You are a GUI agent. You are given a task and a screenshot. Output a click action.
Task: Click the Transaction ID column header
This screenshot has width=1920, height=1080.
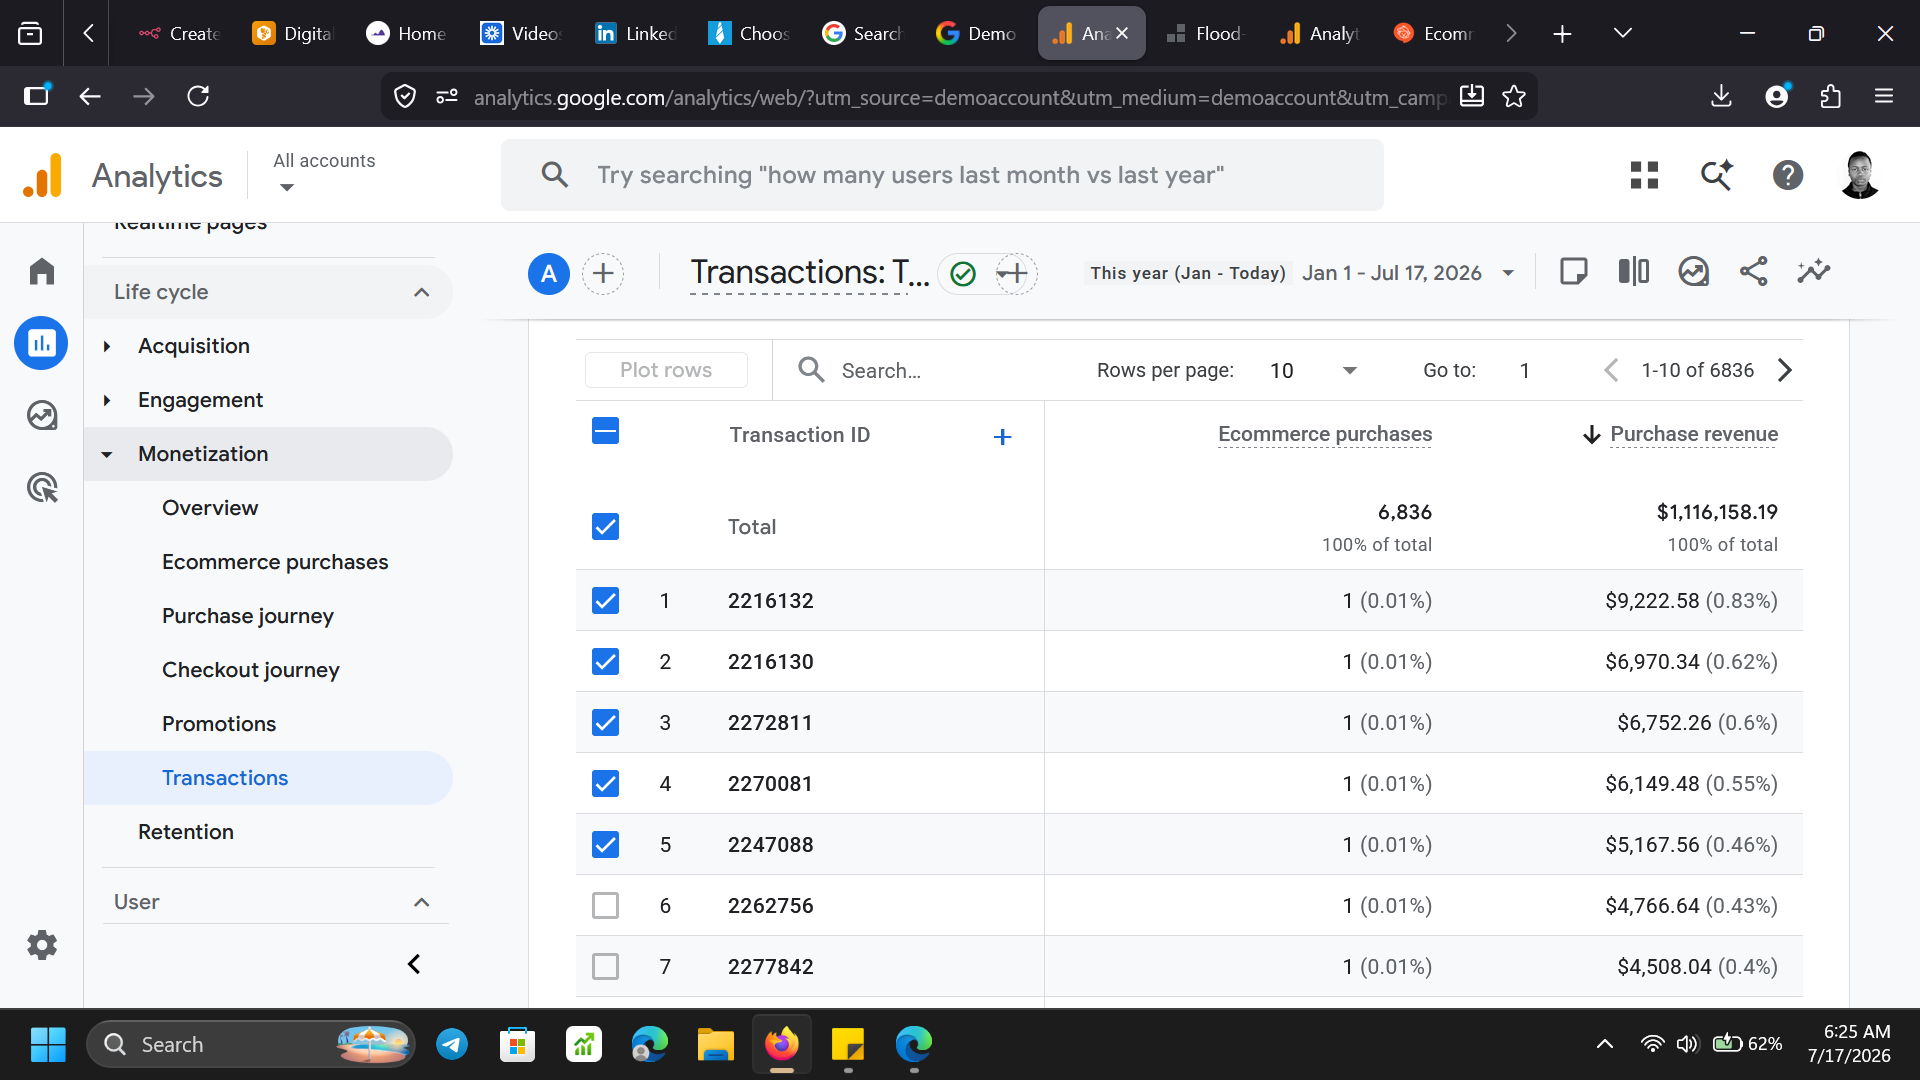800,435
